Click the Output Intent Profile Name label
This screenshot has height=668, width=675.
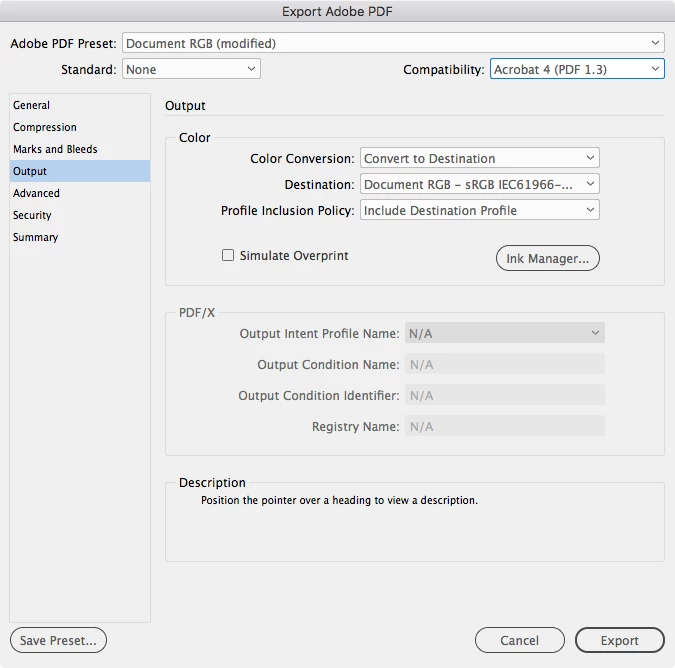tap(319, 334)
